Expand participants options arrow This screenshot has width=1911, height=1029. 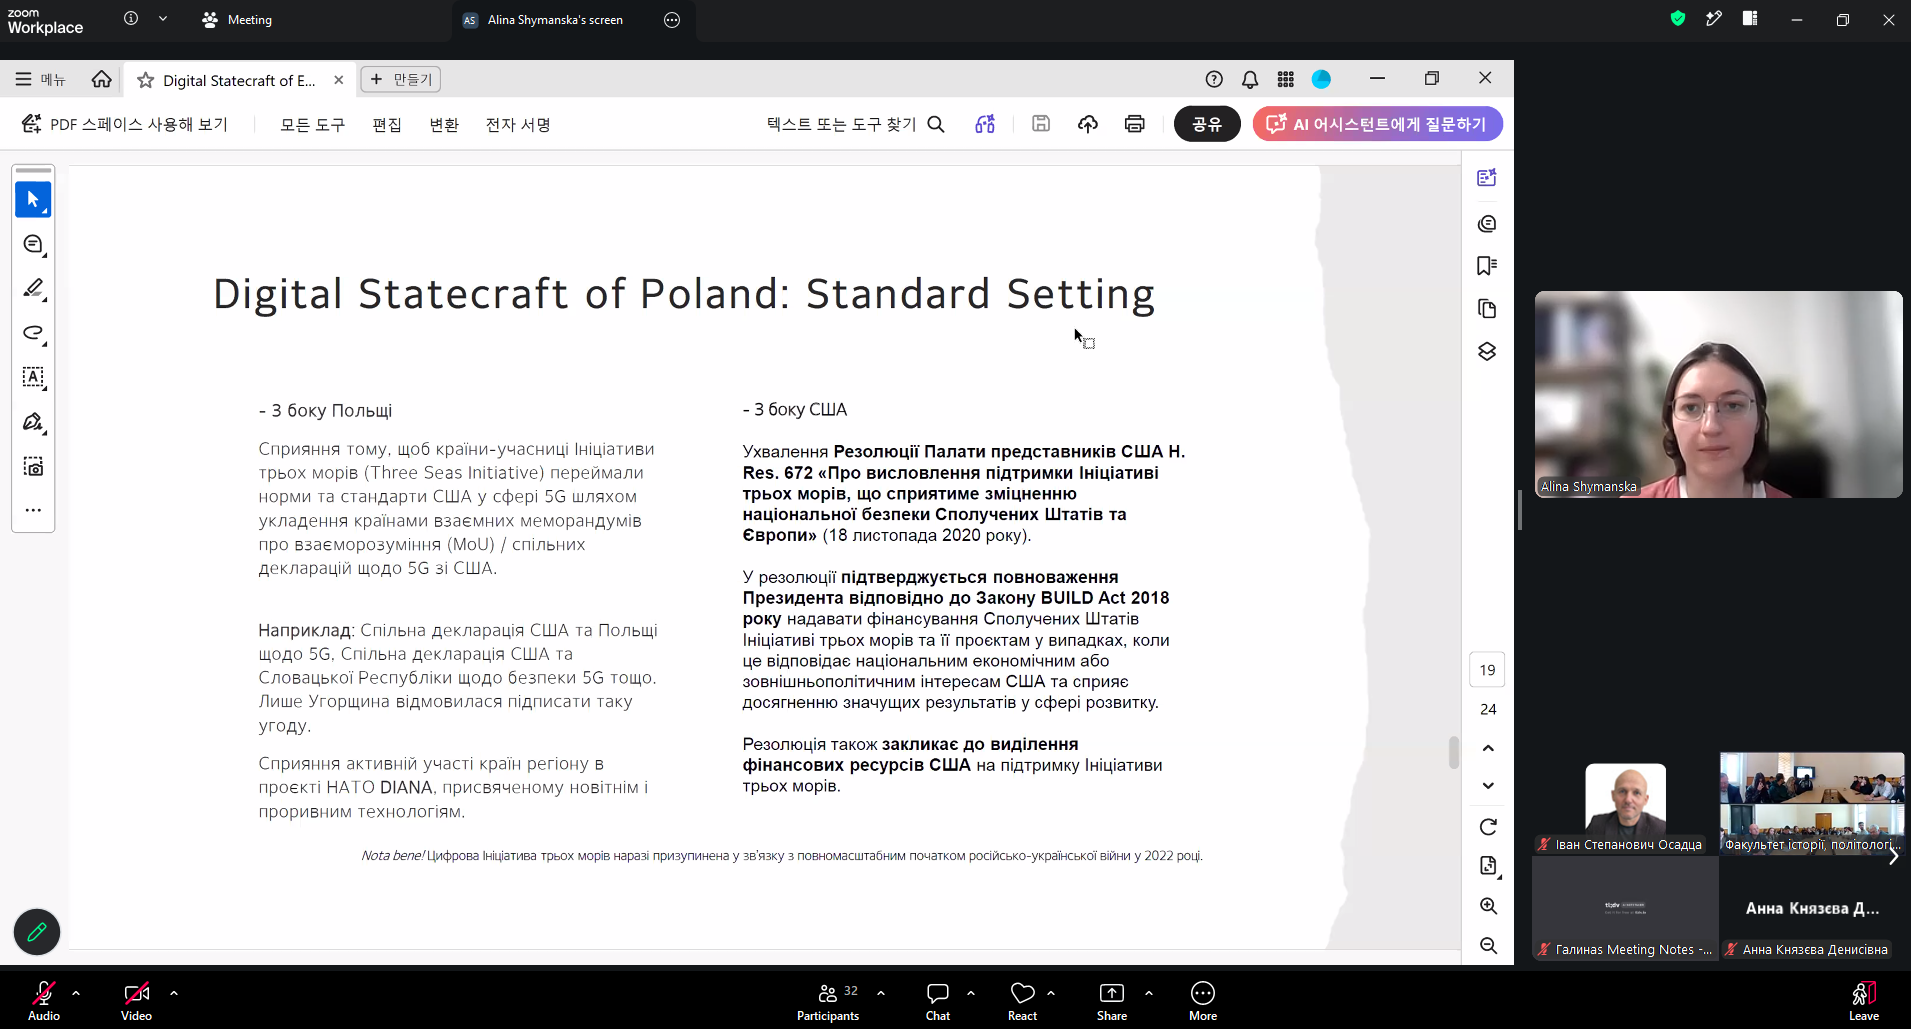click(881, 993)
